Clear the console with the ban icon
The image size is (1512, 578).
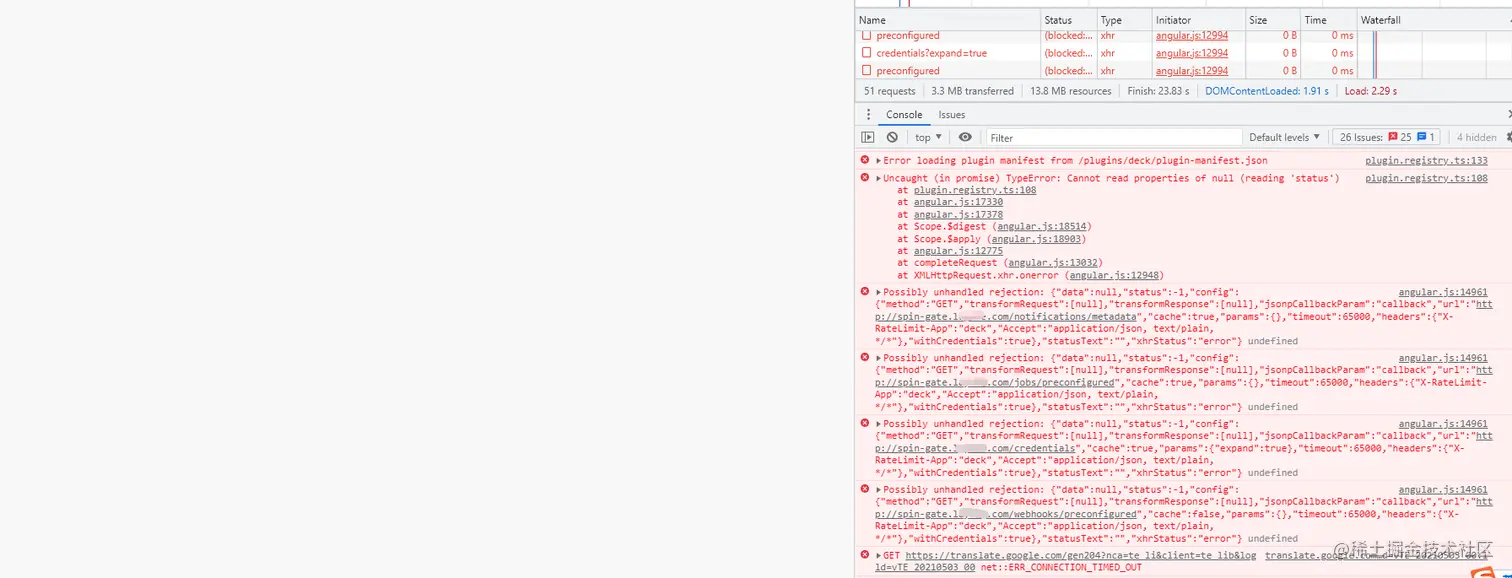pos(892,137)
